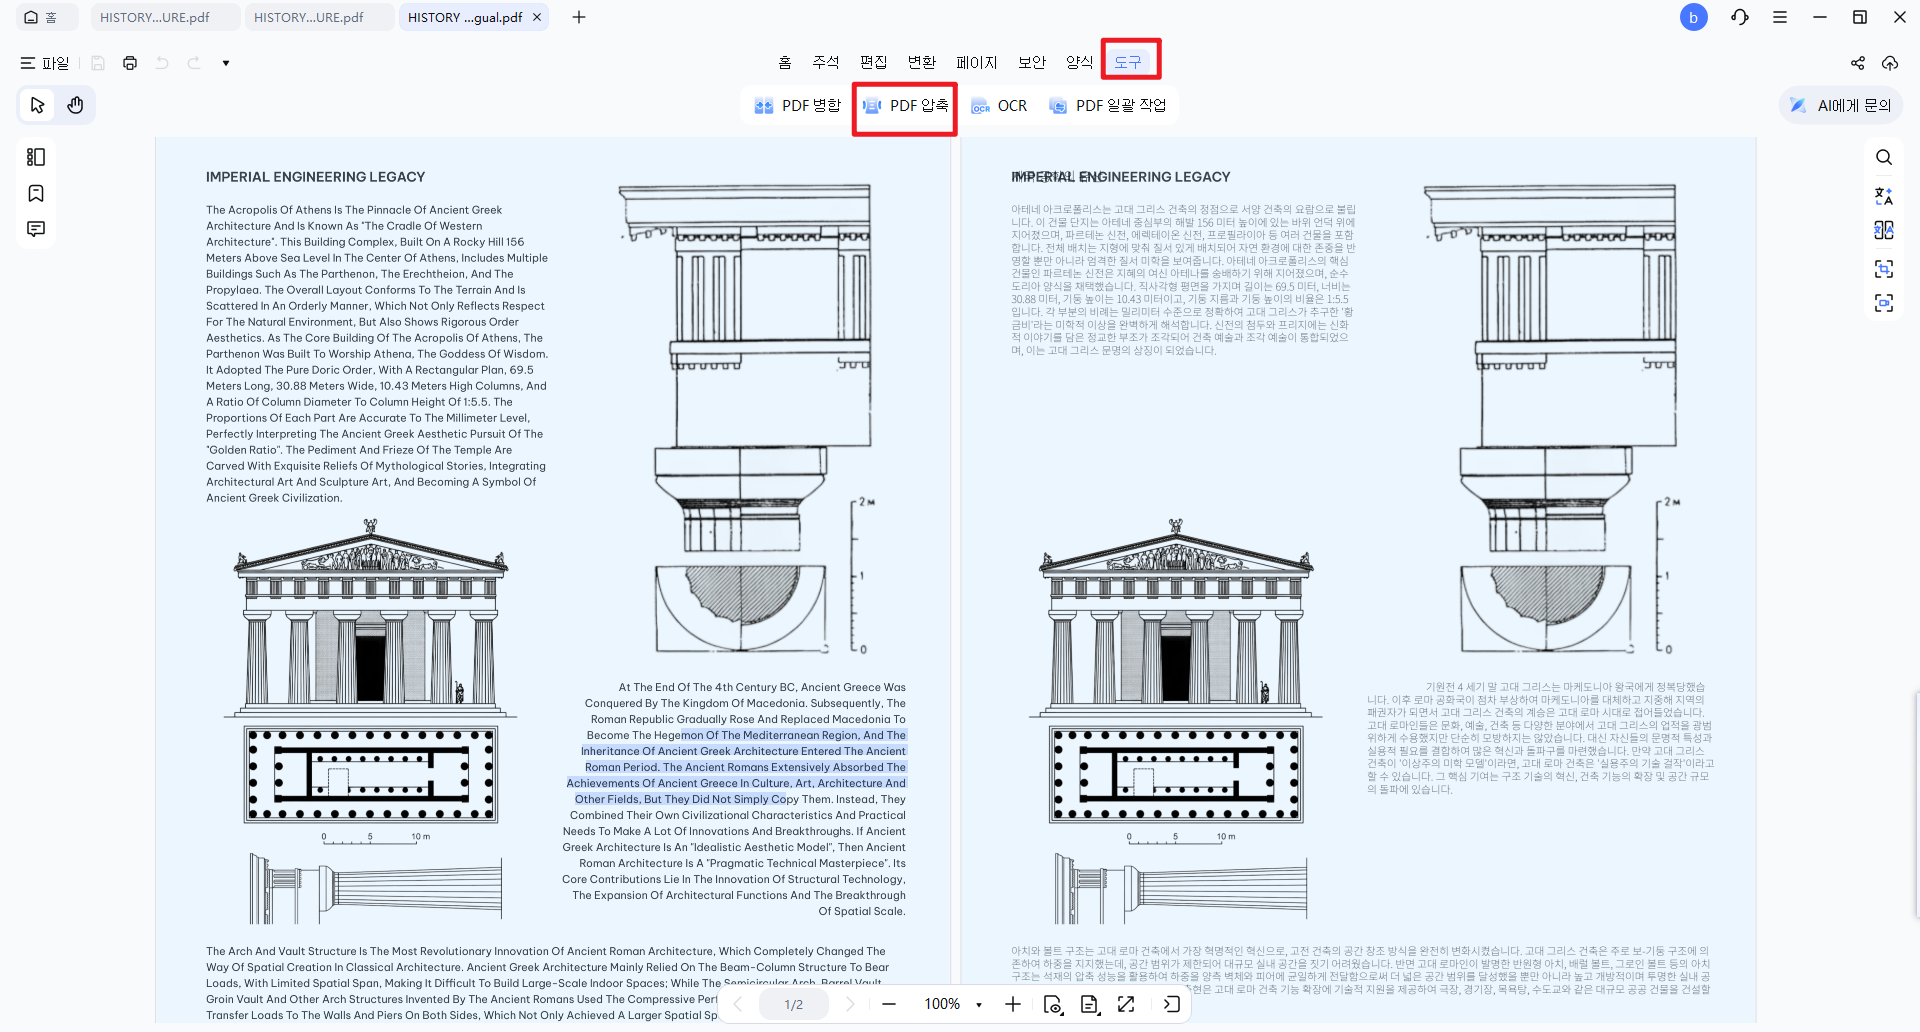This screenshot has width=1920, height=1032.
Task: Switch to the 변환 convert tab
Action: click(922, 62)
